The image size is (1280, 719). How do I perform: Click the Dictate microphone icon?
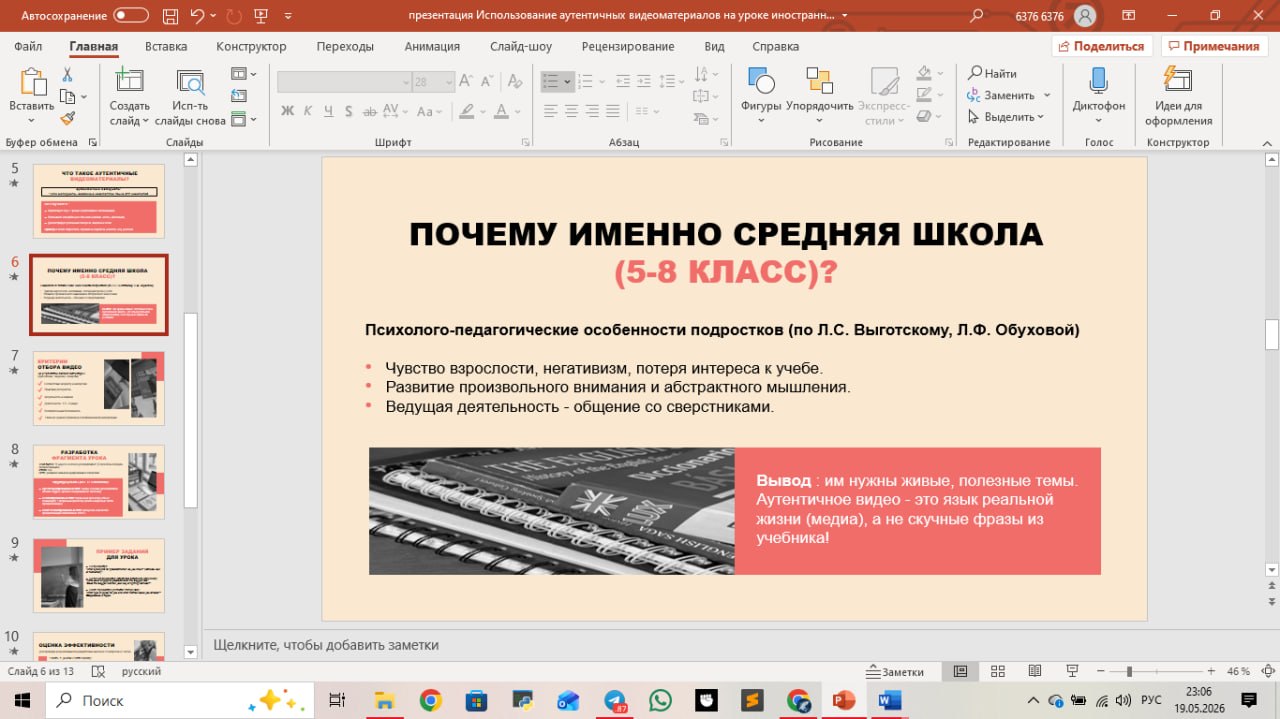click(x=1098, y=82)
